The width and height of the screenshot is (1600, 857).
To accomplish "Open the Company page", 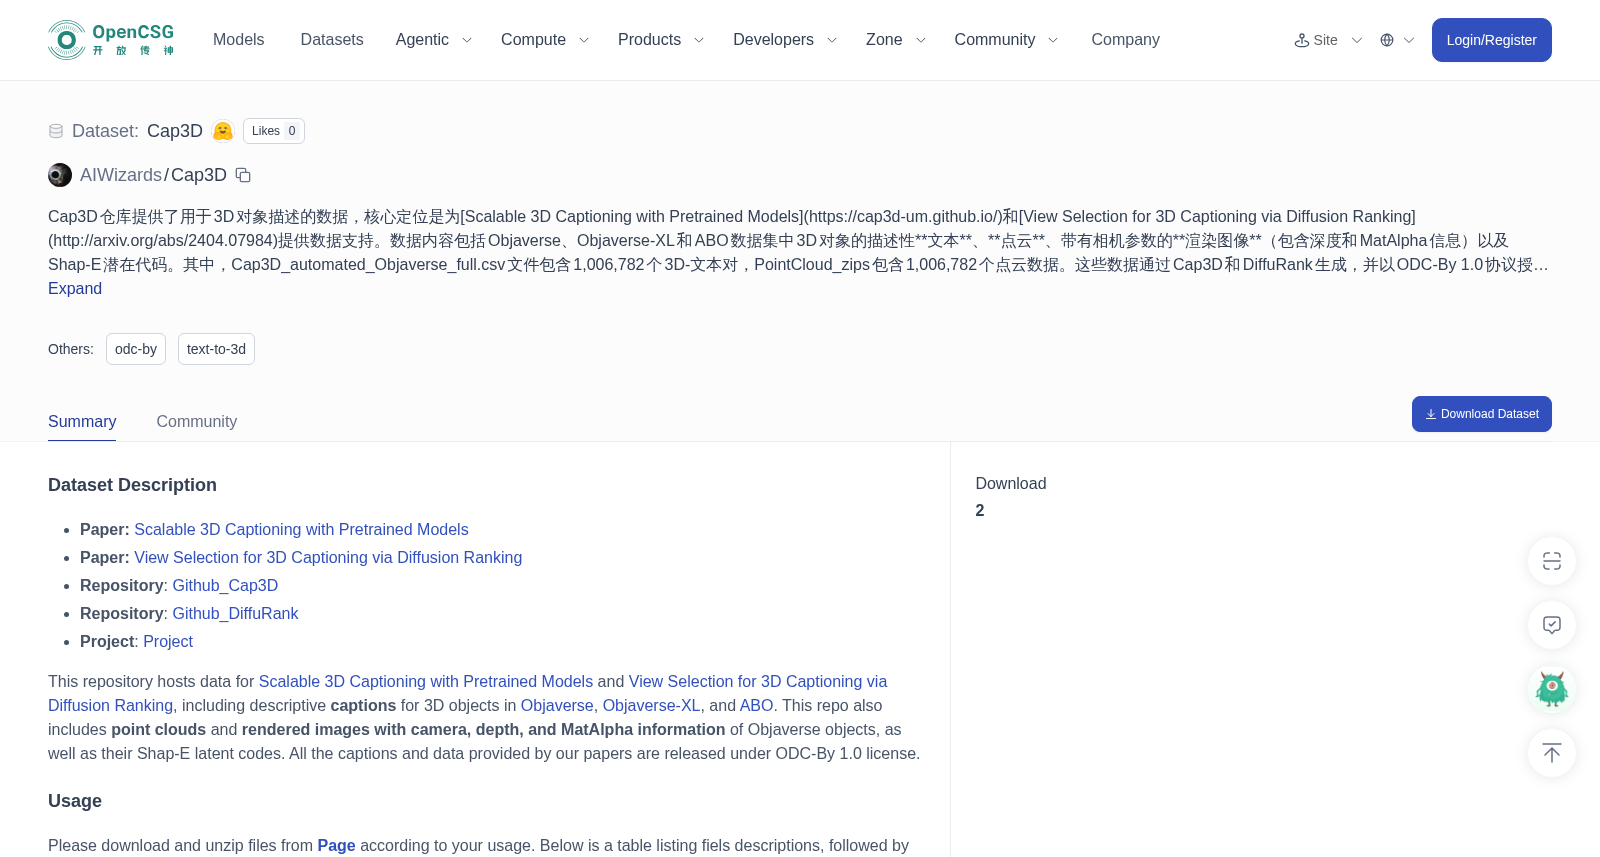I will [x=1125, y=40].
